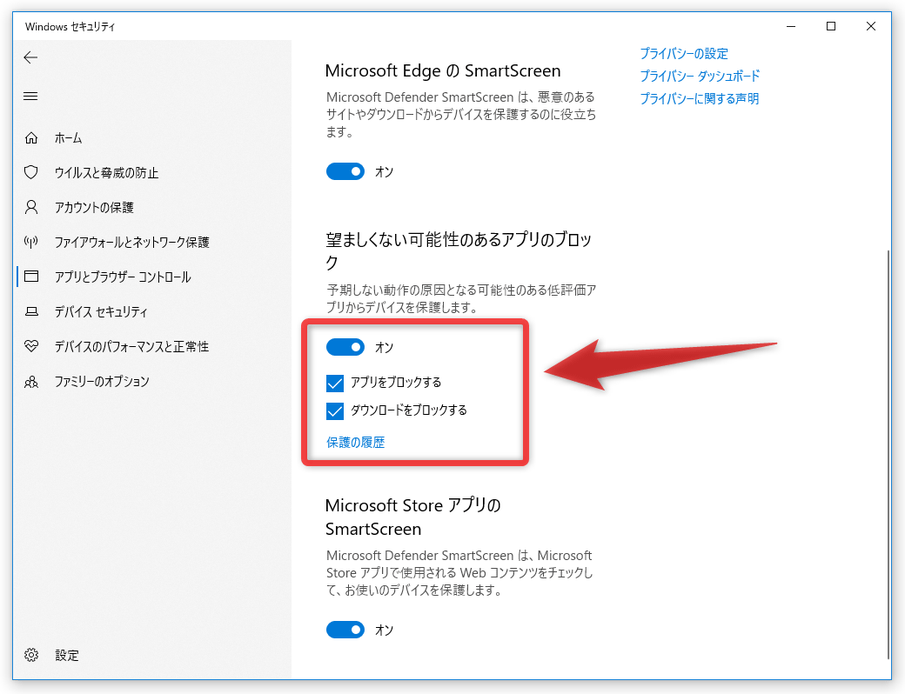The width and height of the screenshot is (905, 694).
Task: Minimize the Windows セキュリティ window
Action: pos(791,26)
